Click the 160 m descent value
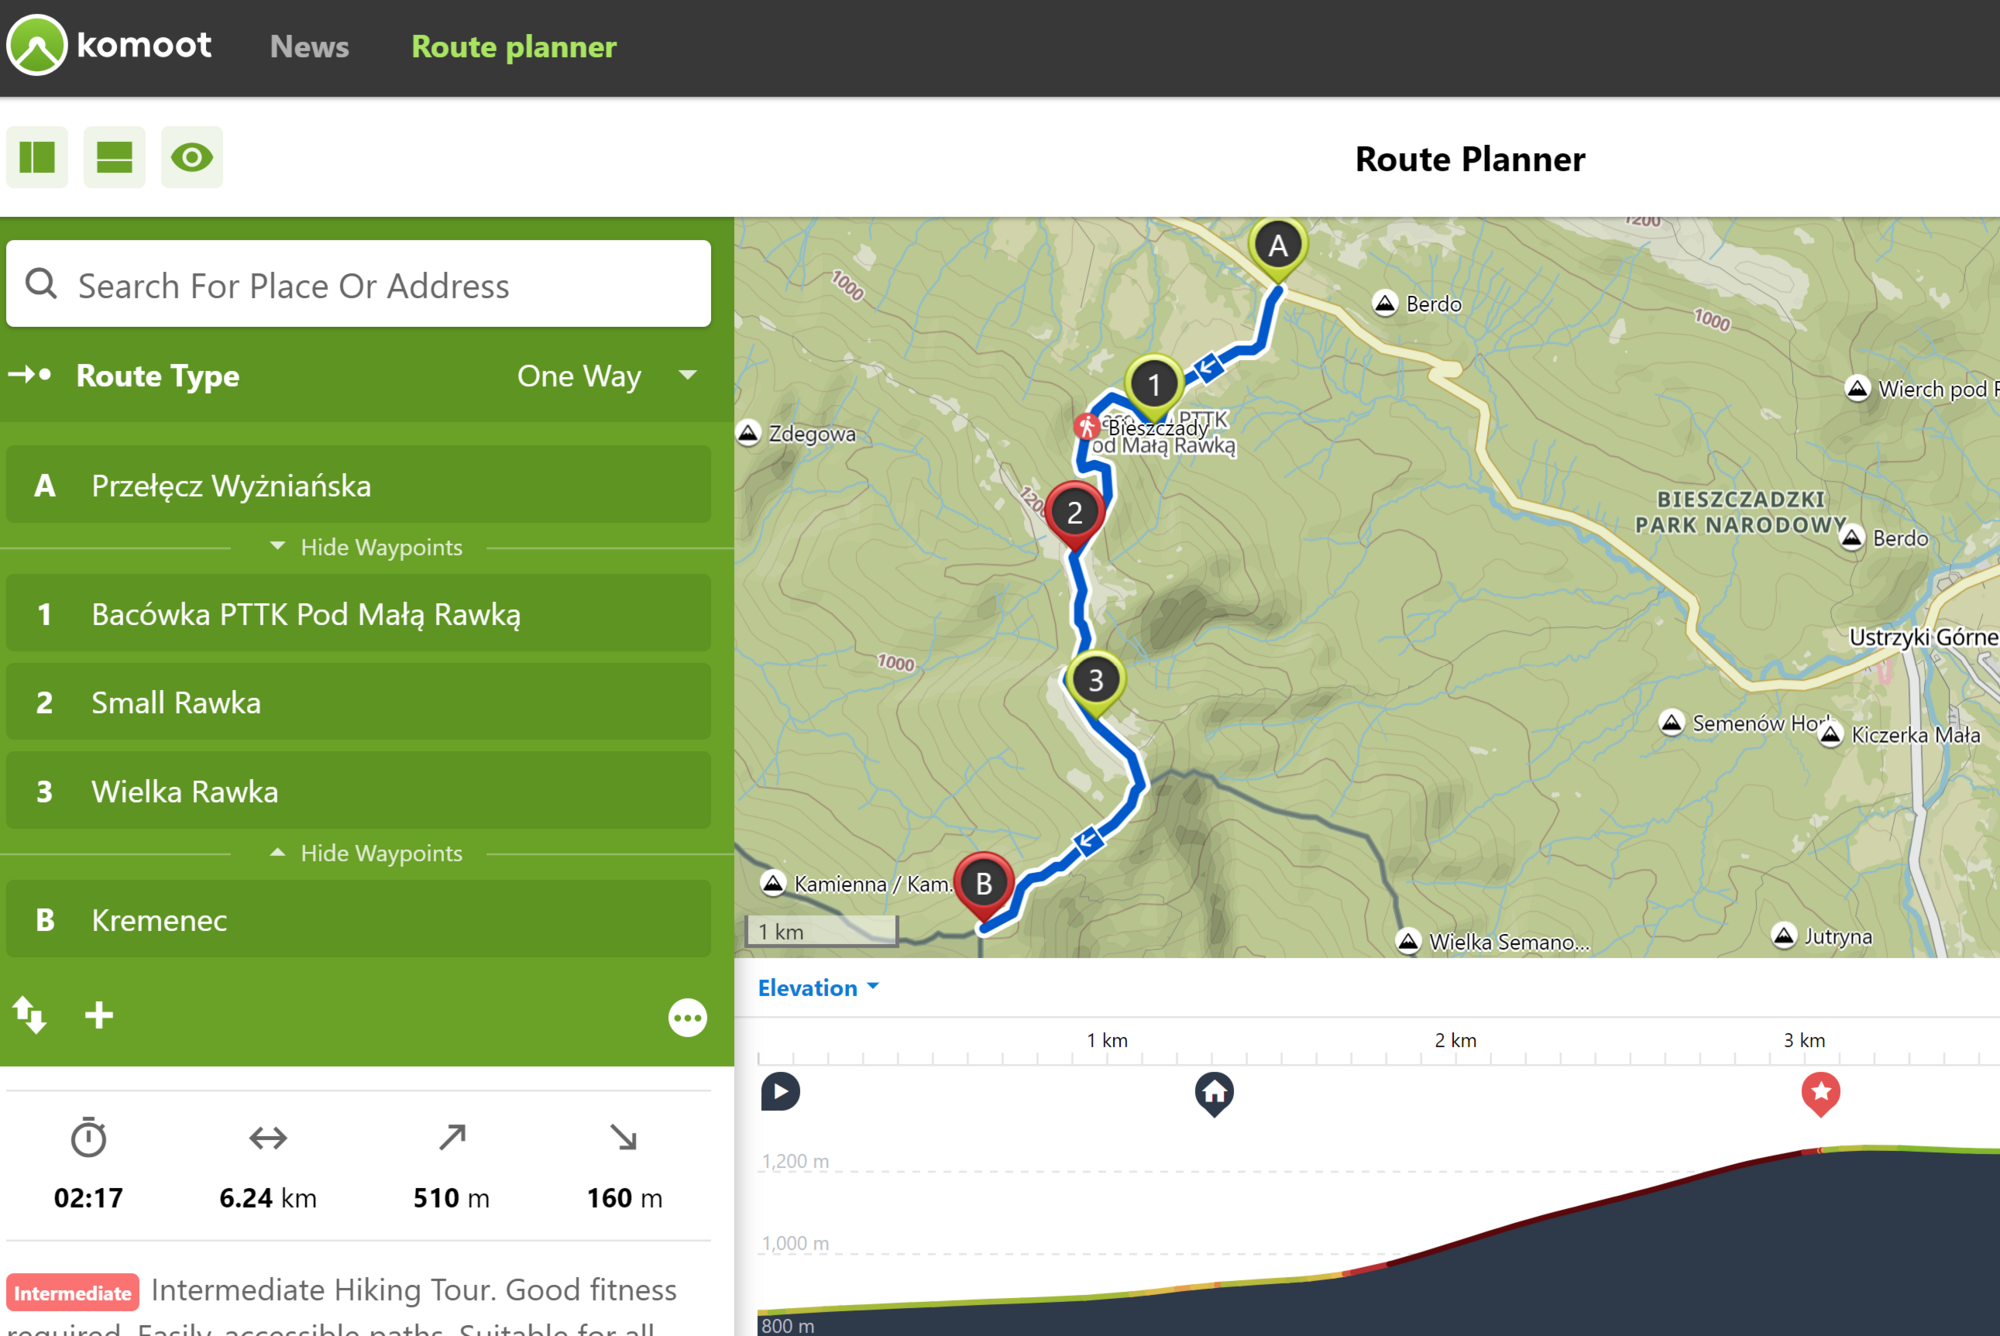Viewport: 2000px width, 1336px height. (x=624, y=1198)
